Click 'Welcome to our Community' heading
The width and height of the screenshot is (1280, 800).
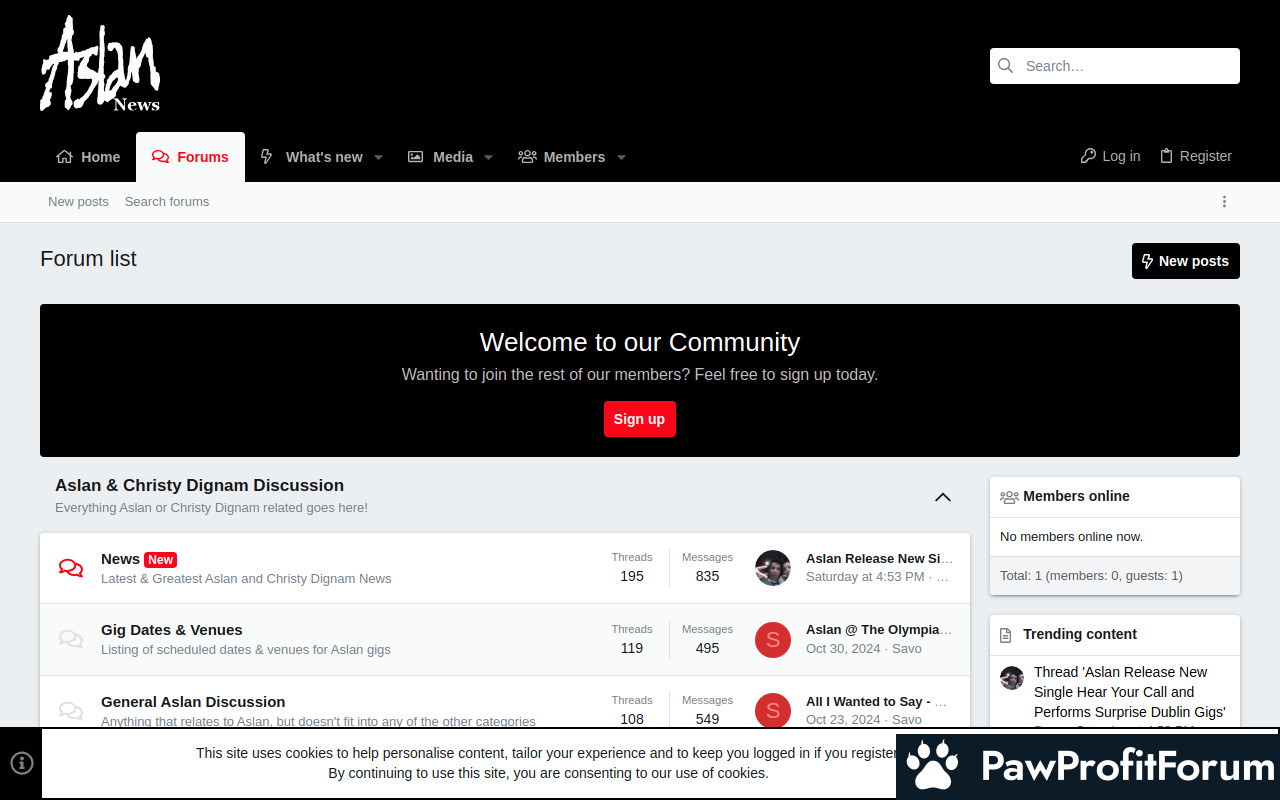point(640,342)
